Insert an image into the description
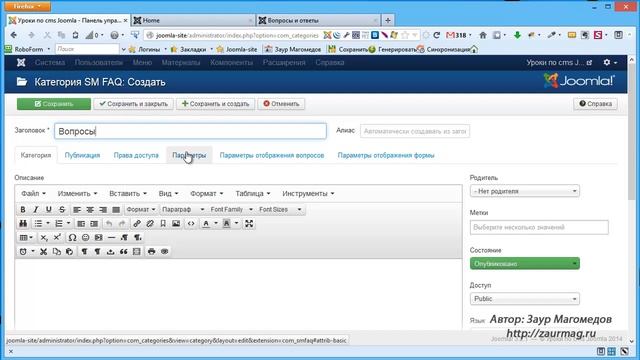 176,223
